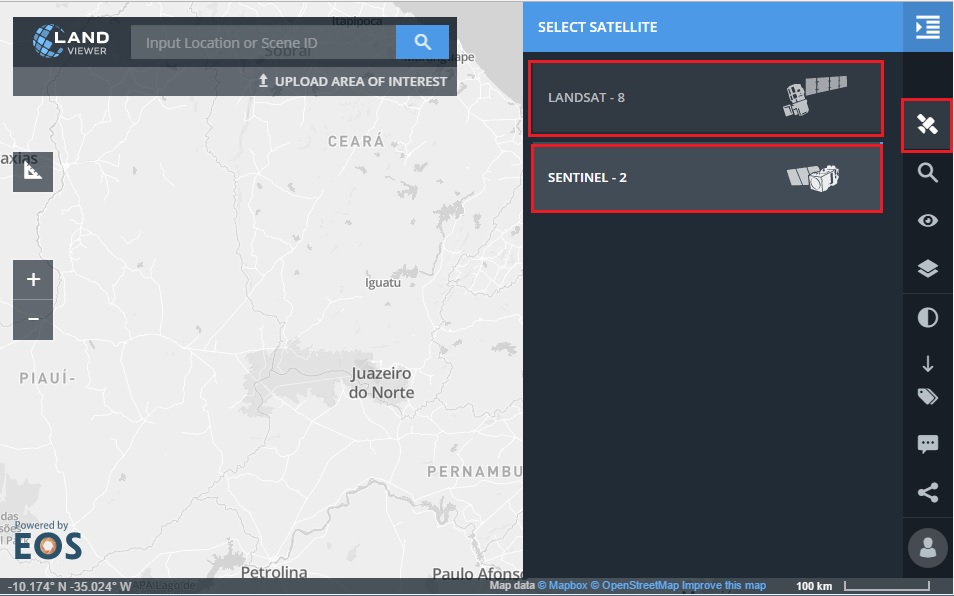
Task: Toggle the eye visibility icon in sidebar
Action: (x=927, y=220)
